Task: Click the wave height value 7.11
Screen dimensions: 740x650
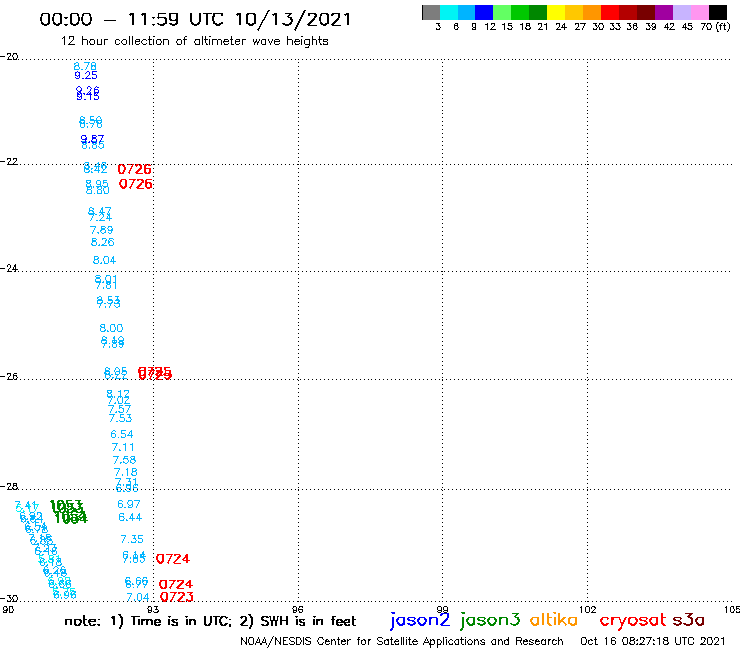Action: [x=123, y=447]
